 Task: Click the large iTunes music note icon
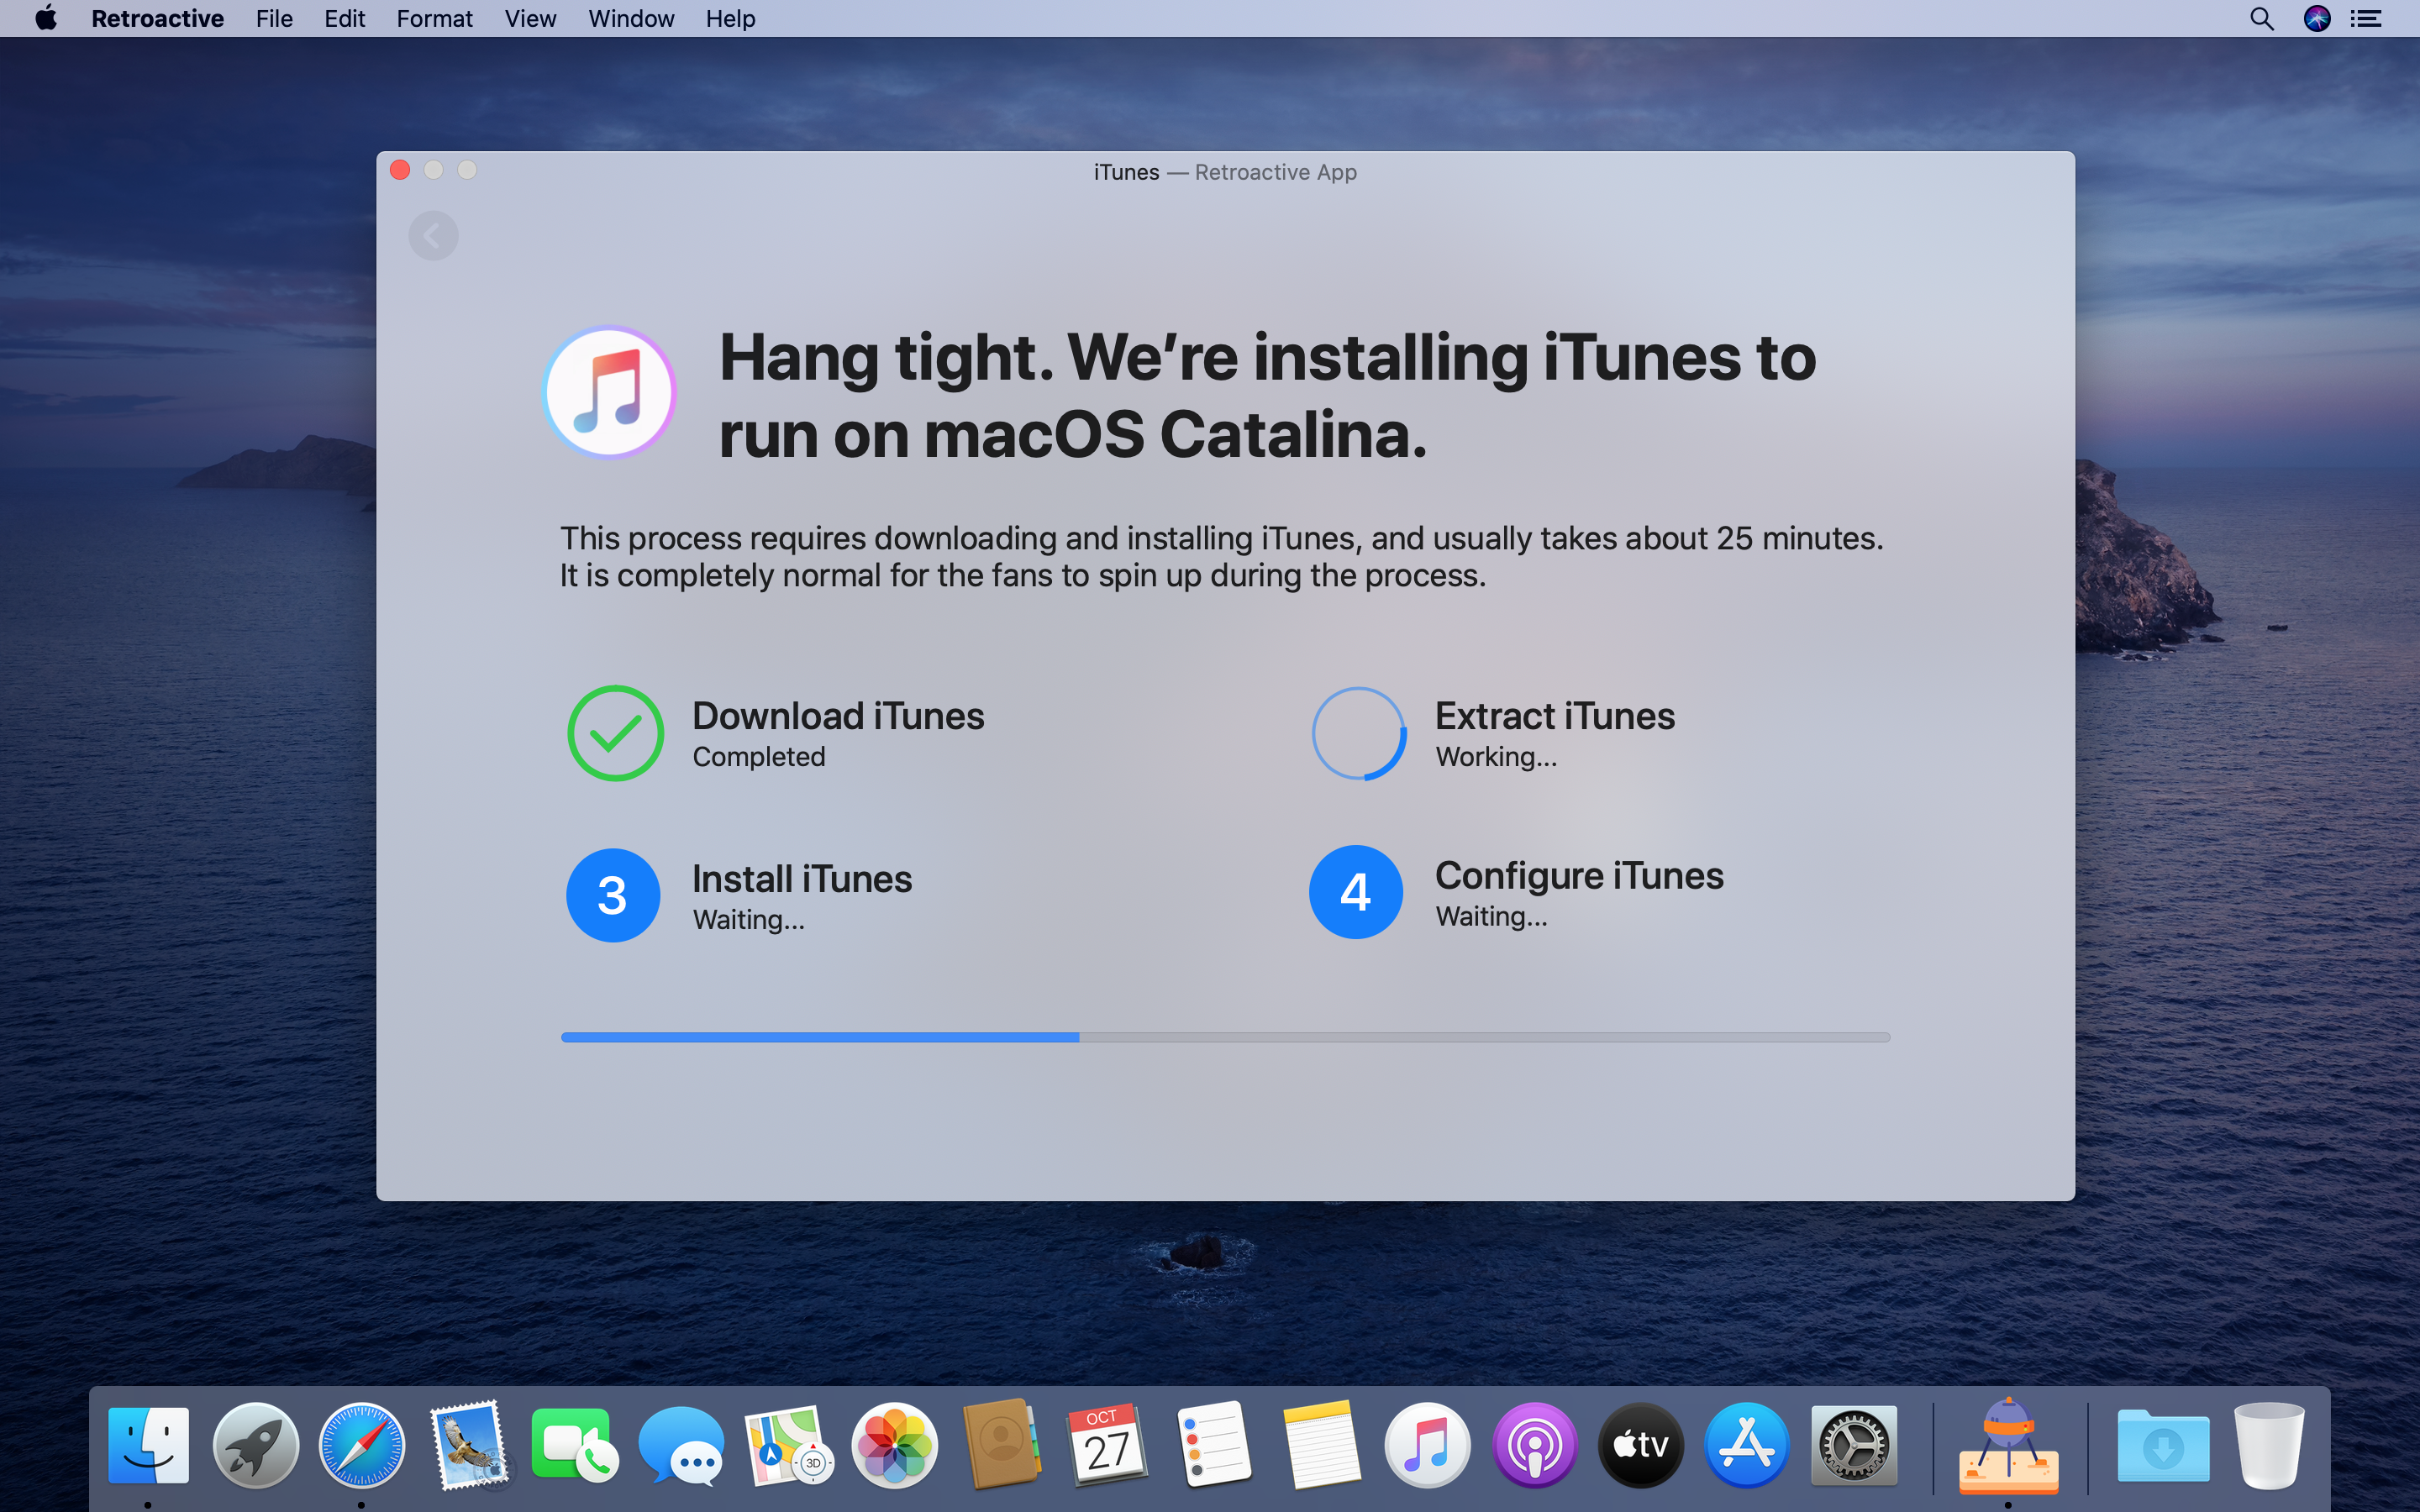609,392
